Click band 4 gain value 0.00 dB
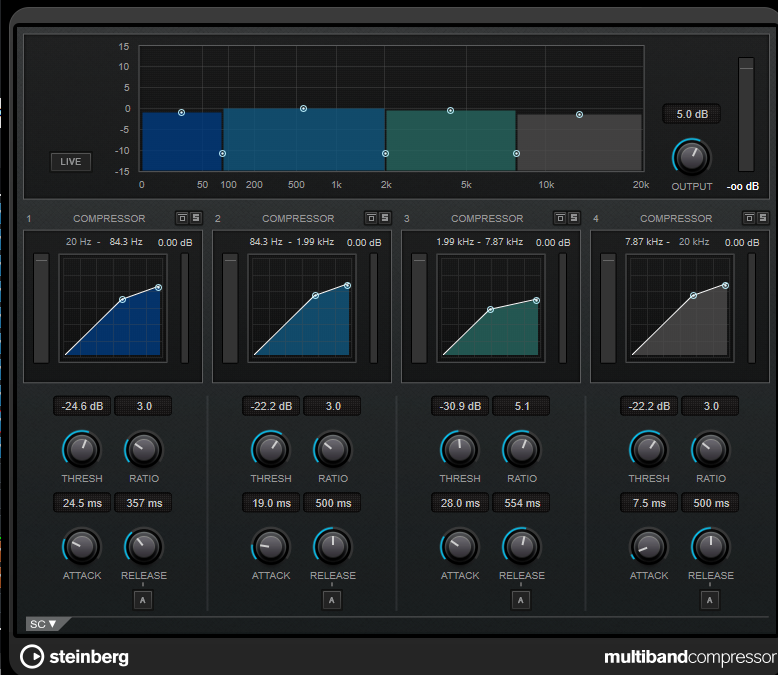 (742, 243)
